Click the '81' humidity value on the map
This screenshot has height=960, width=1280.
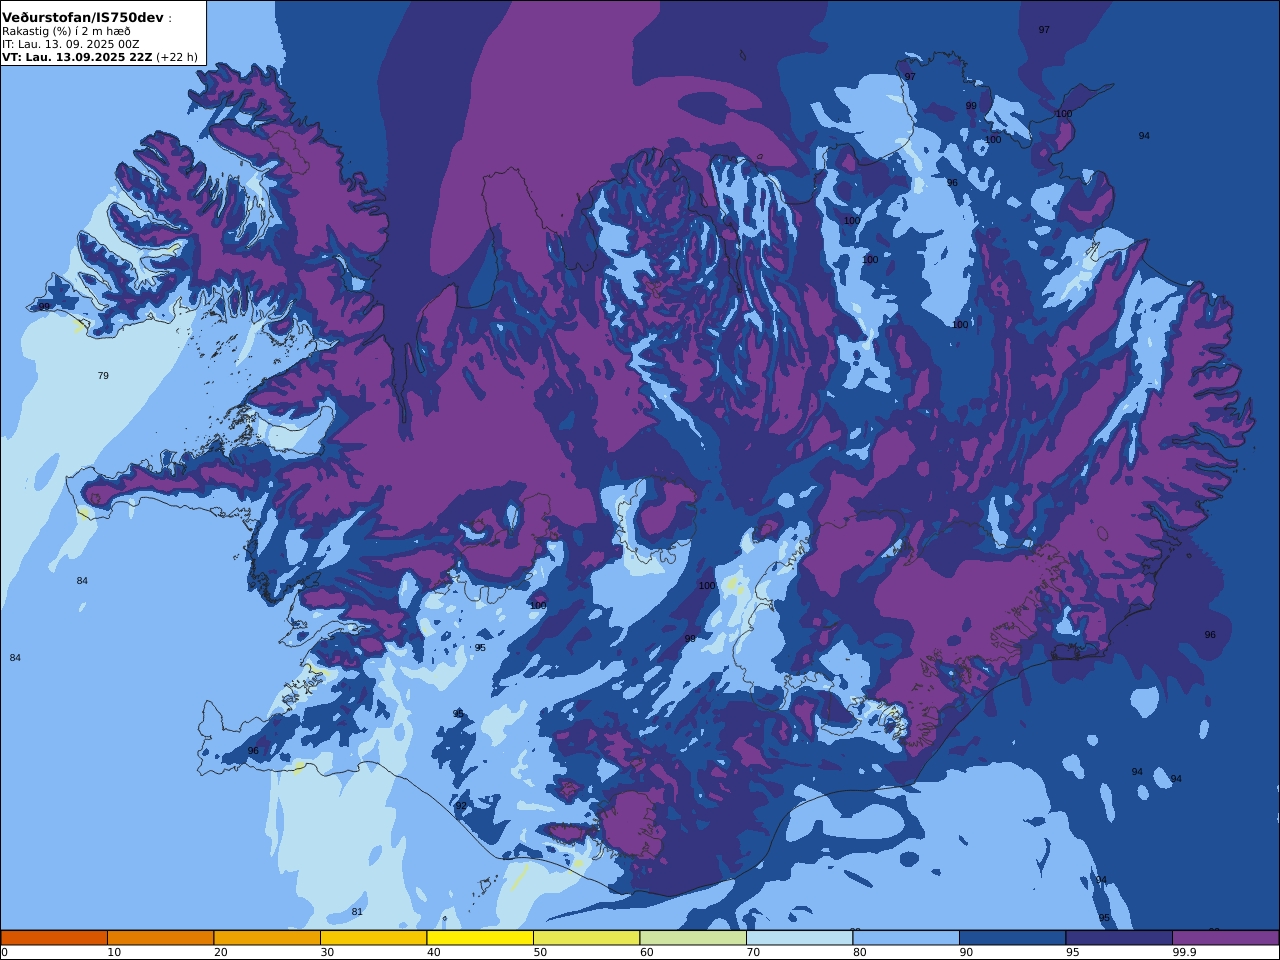[x=357, y=912]
